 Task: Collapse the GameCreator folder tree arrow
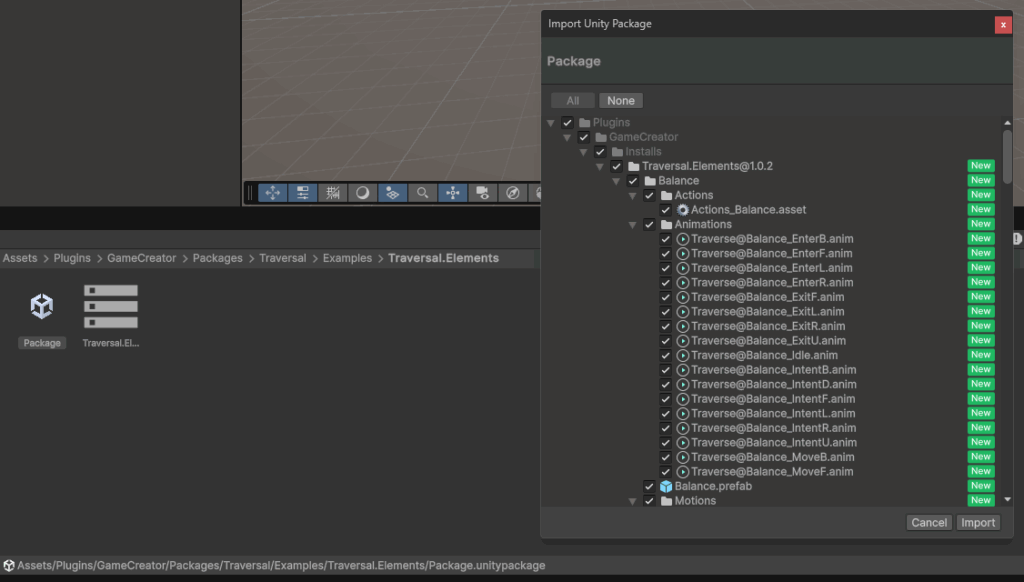coord(567,138)
